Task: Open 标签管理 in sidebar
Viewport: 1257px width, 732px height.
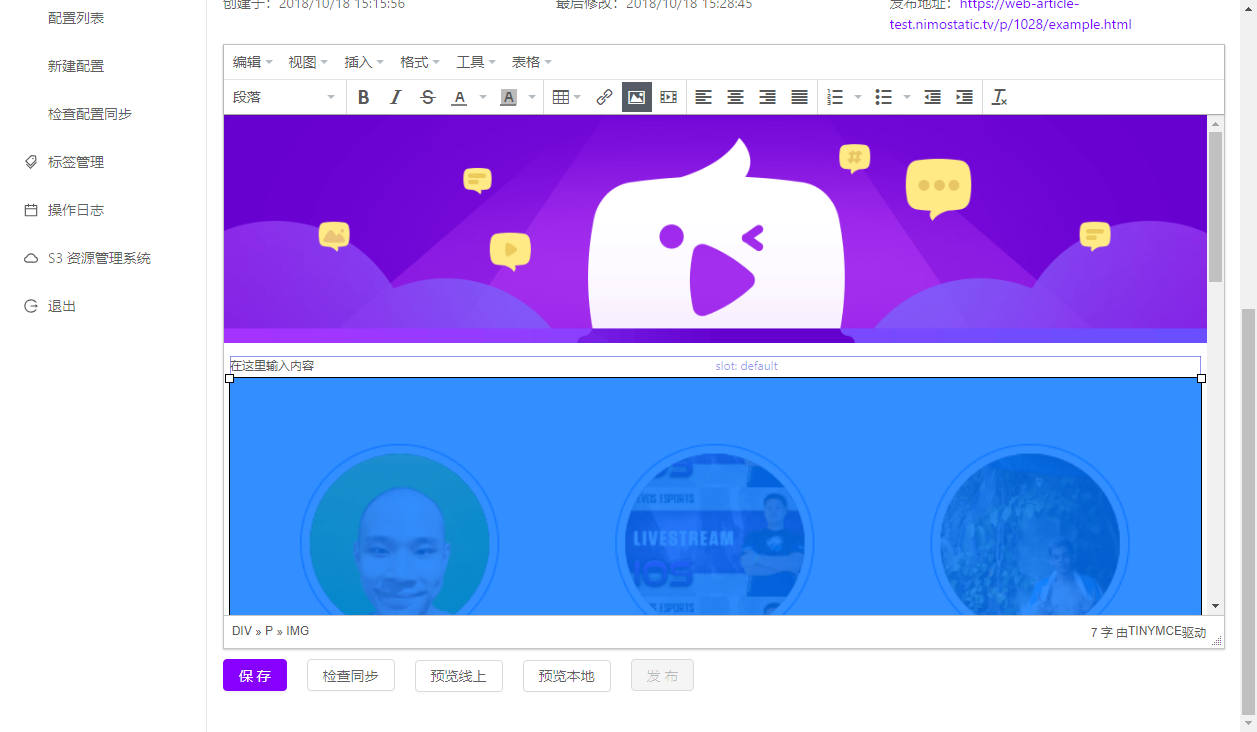Action: click(x=76, y=162)
